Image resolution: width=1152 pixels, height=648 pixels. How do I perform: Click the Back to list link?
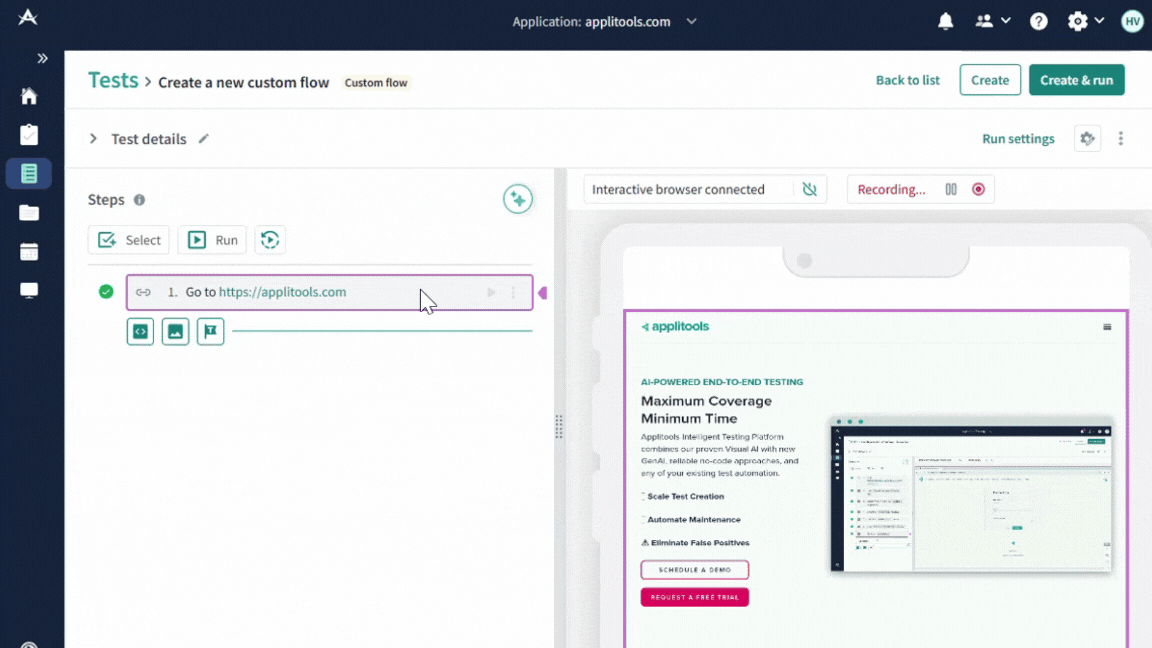907,80
